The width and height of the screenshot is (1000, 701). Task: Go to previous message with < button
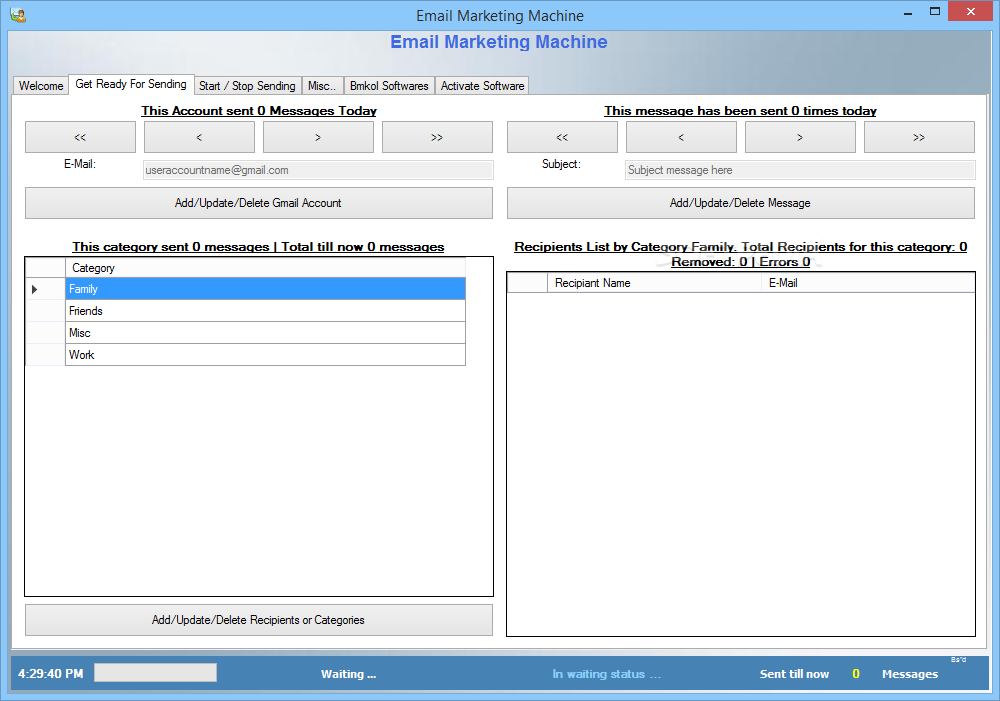coord(681,137)
